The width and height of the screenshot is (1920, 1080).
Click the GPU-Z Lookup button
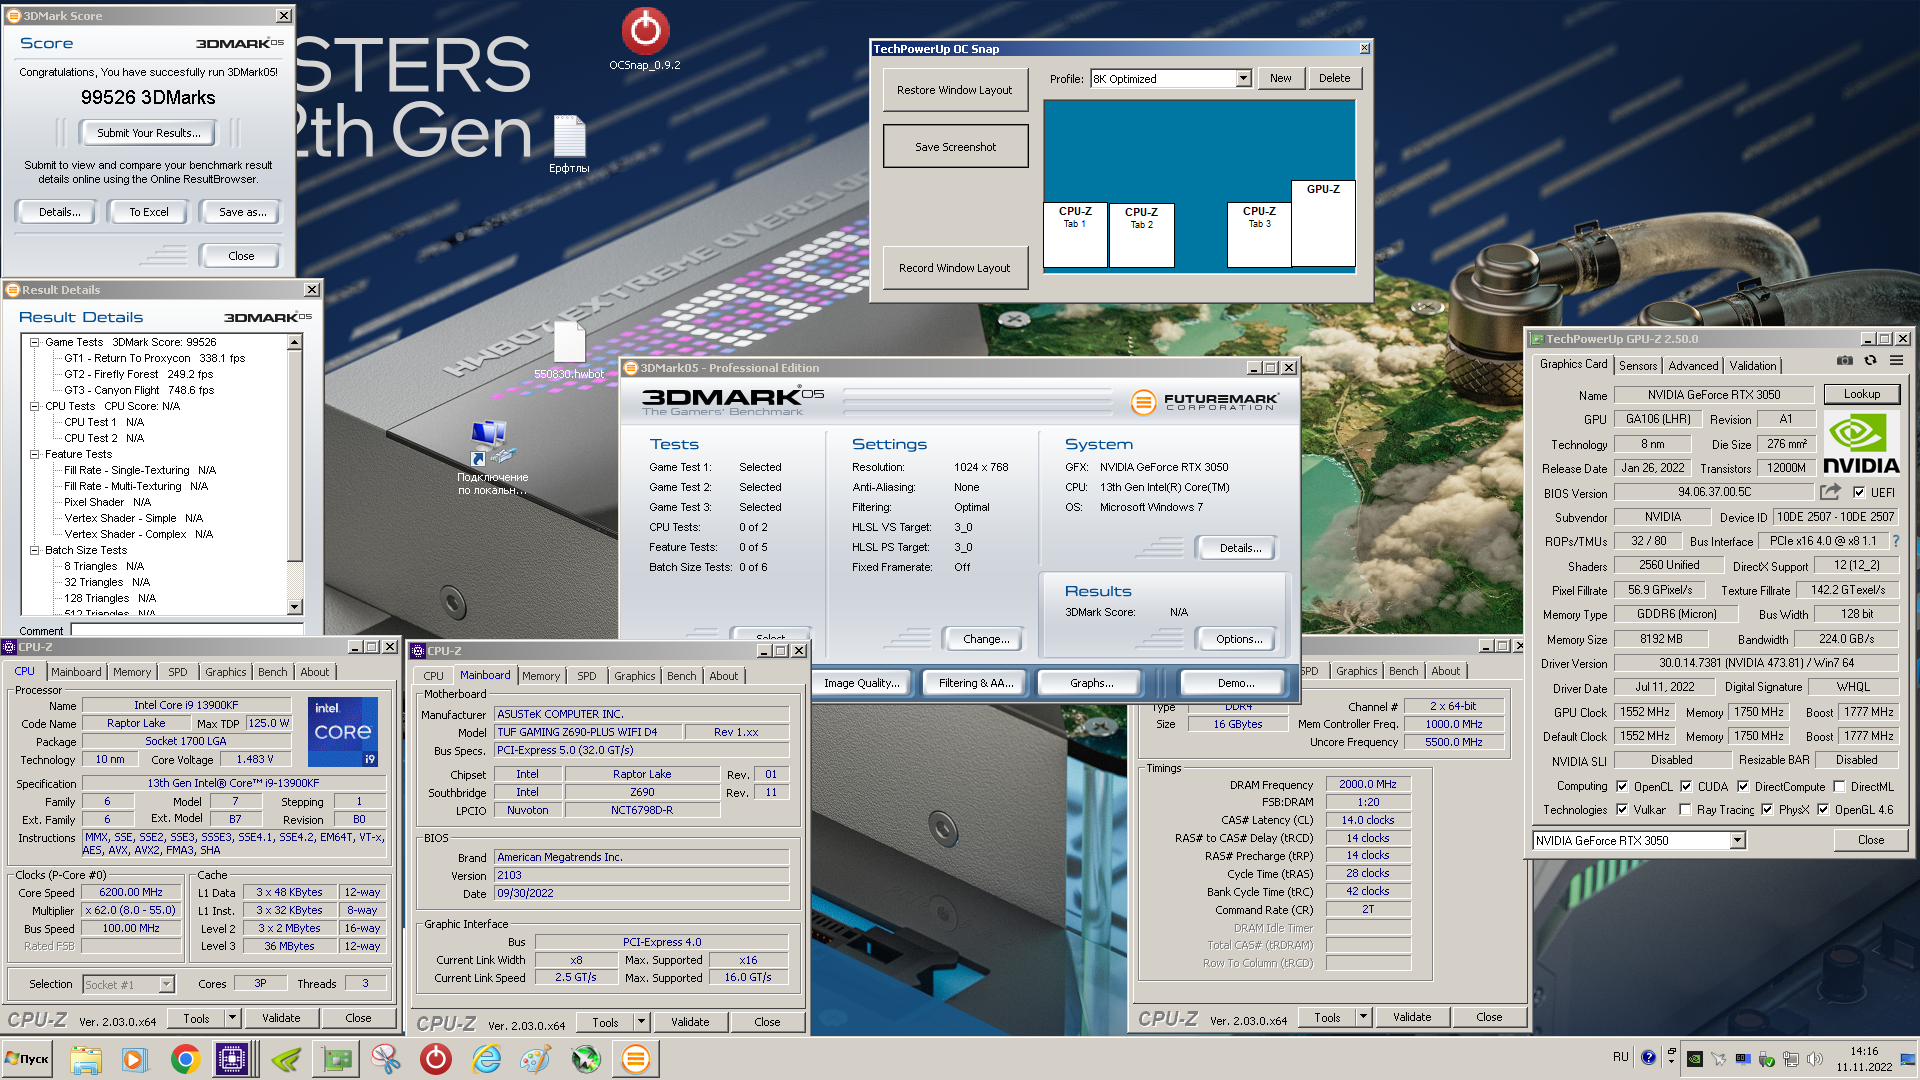point(1861,394)
